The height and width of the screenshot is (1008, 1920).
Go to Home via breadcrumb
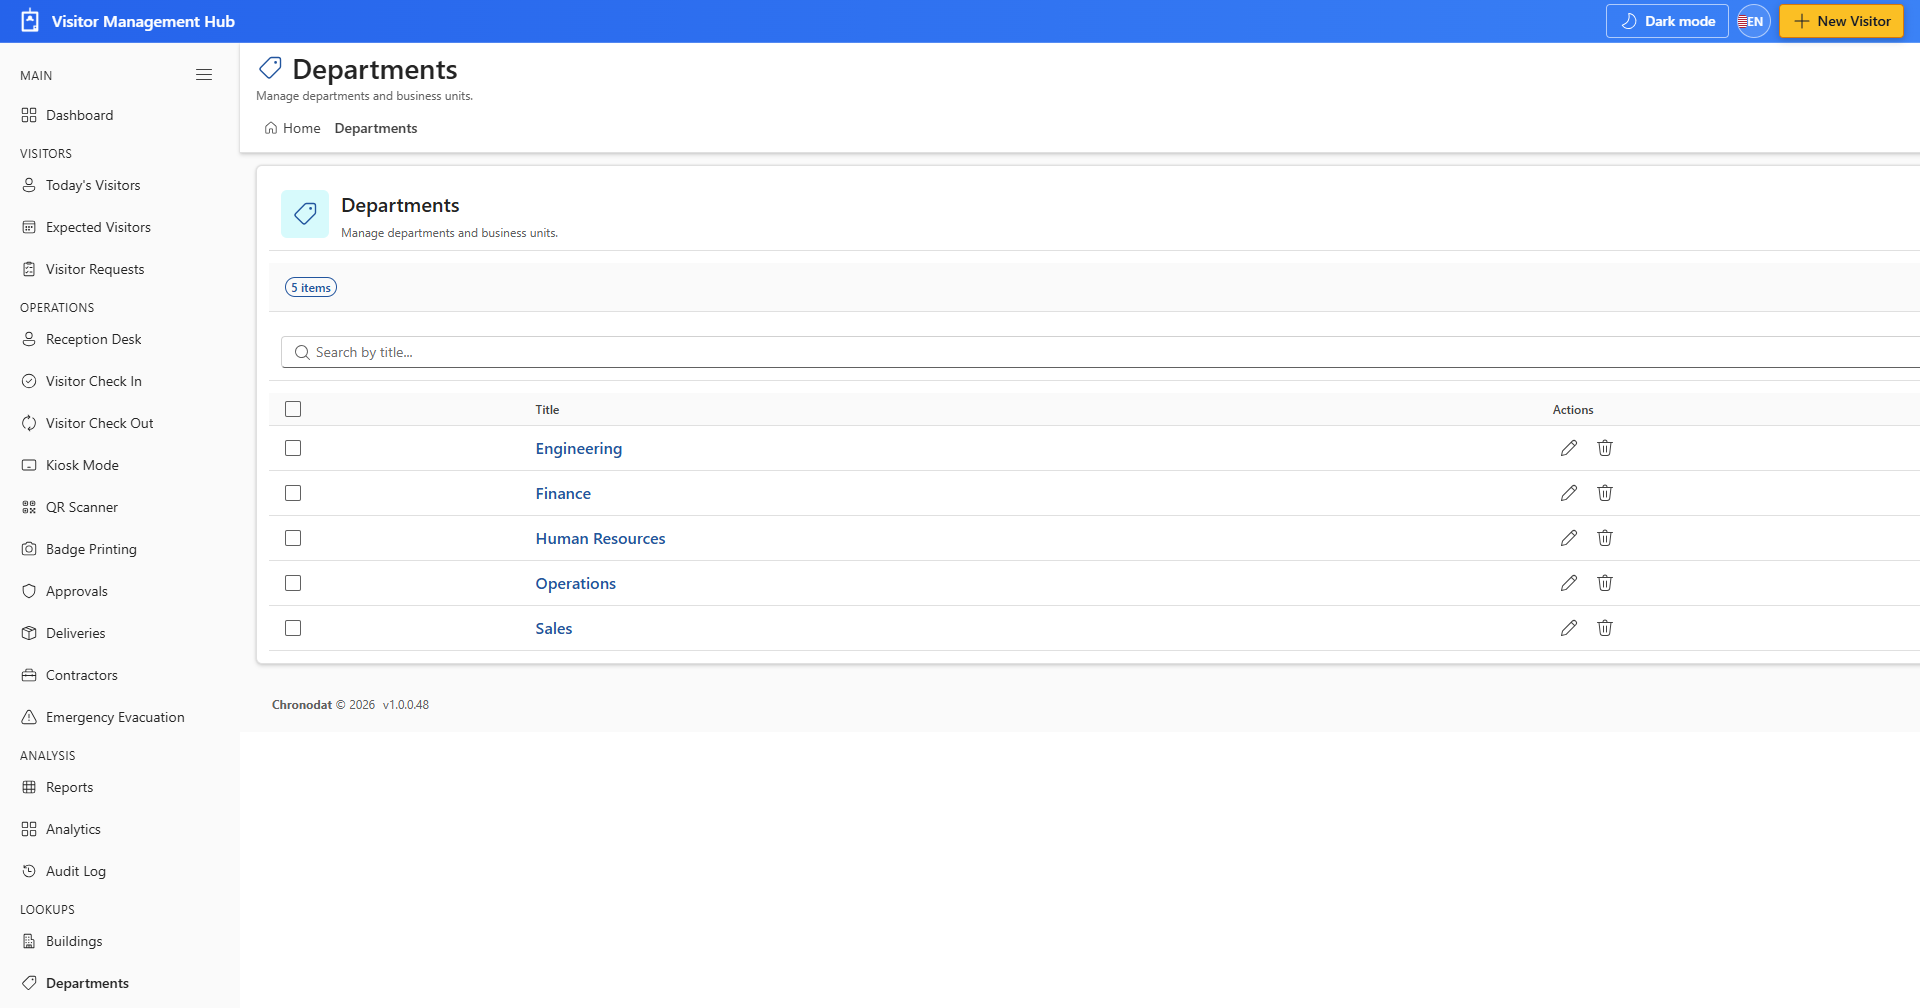click(301, 128)
